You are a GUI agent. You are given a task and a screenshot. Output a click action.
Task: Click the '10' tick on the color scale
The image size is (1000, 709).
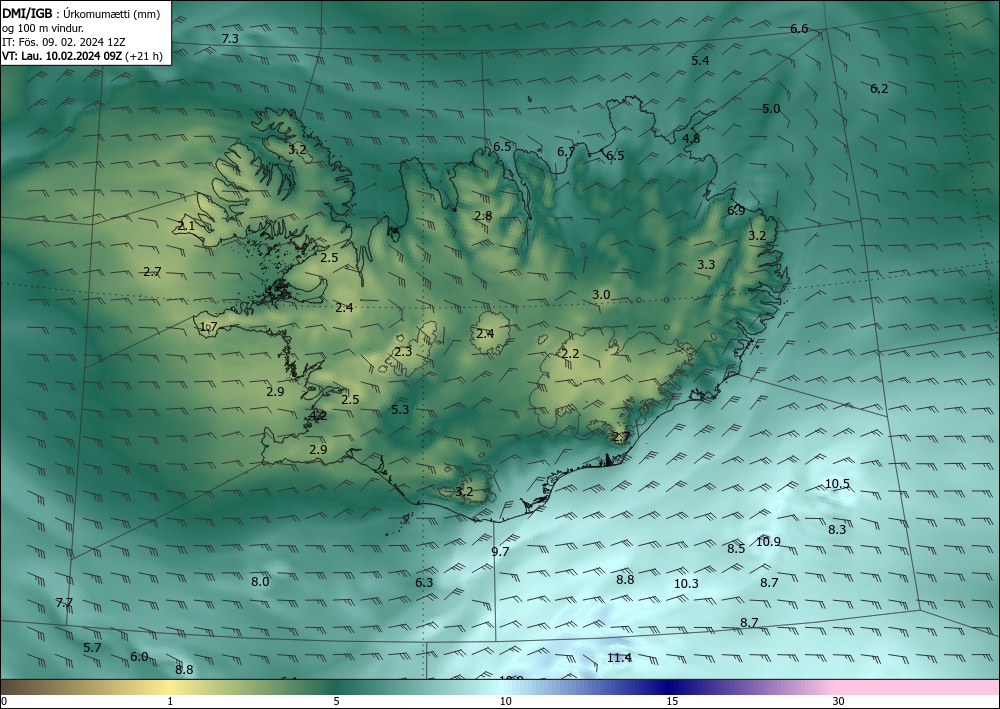click(x=505, y=701)
